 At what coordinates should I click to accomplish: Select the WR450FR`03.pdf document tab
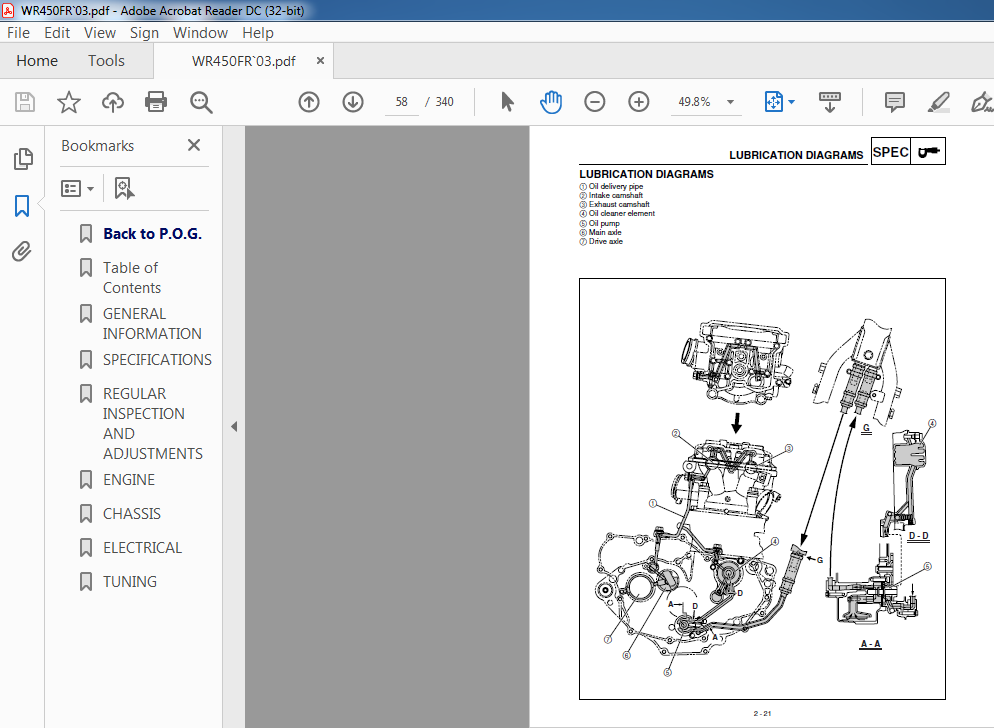[x=243, y=61]
